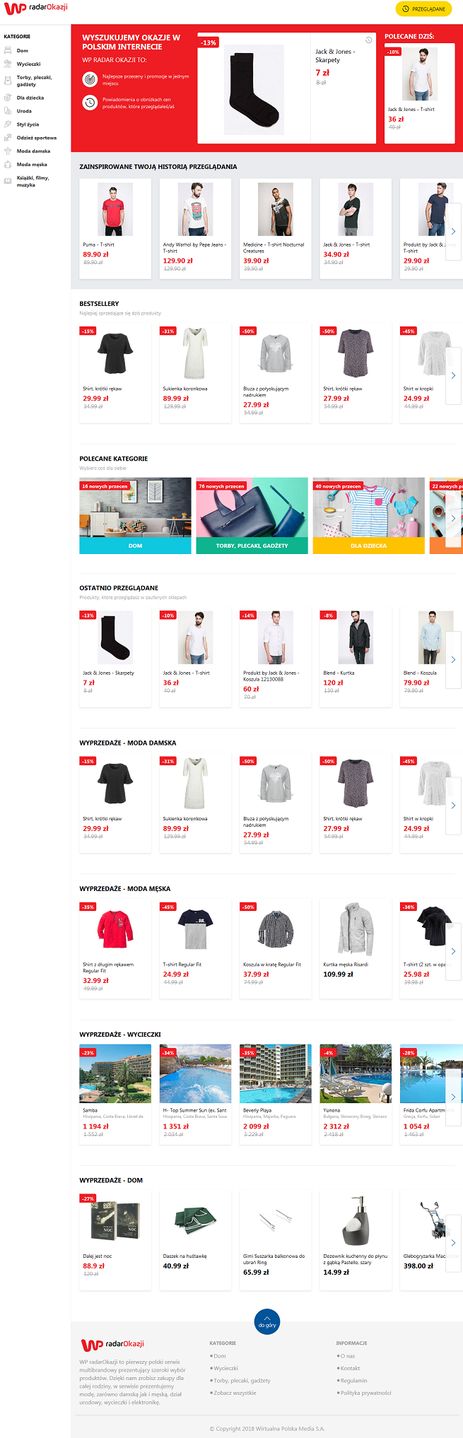Show next Ostatnio przeglądane products arrow

pos(453,661)
